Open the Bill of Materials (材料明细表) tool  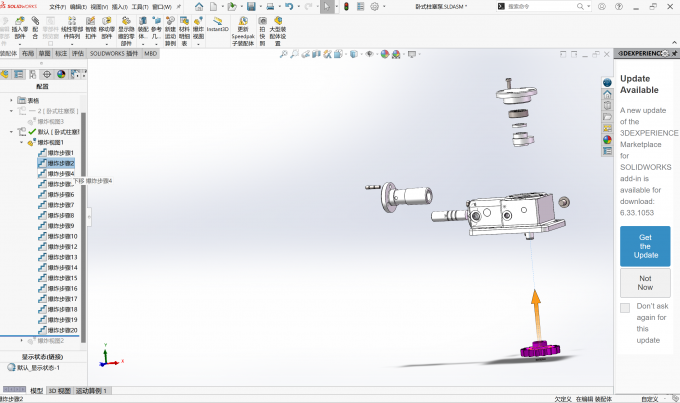point(184,31)
